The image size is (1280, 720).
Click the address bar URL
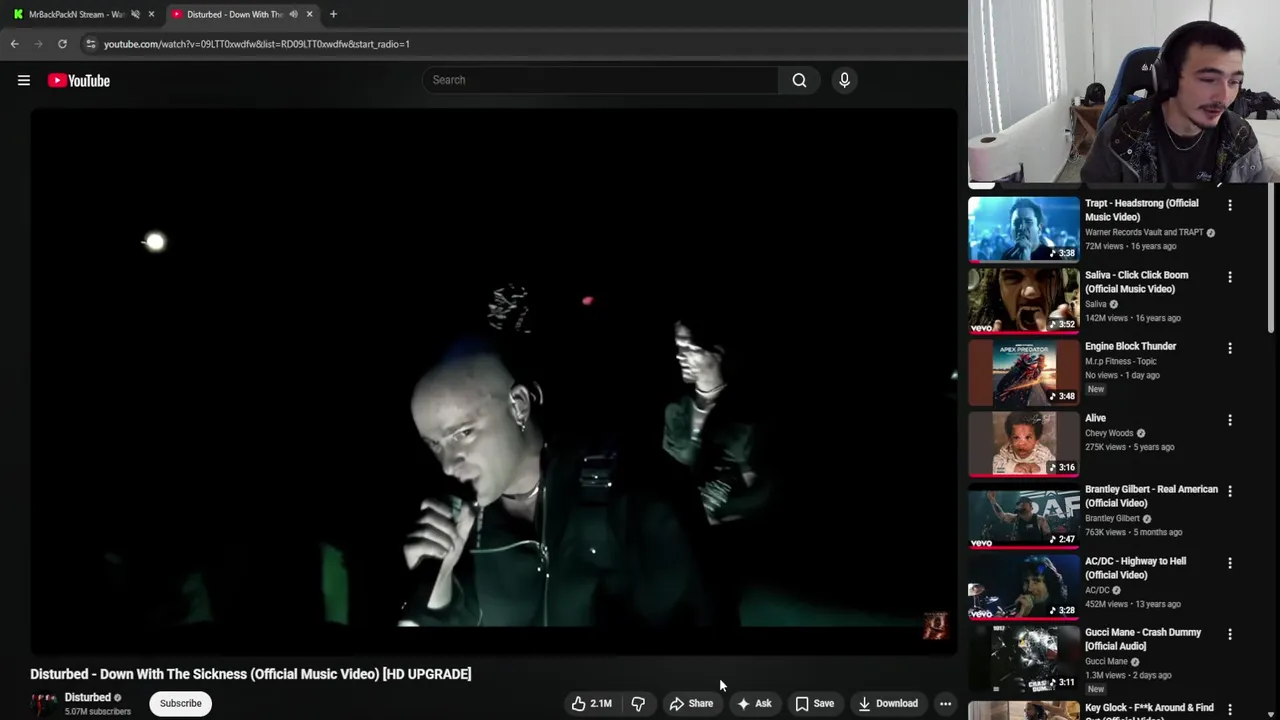click(x=257, y=44)
